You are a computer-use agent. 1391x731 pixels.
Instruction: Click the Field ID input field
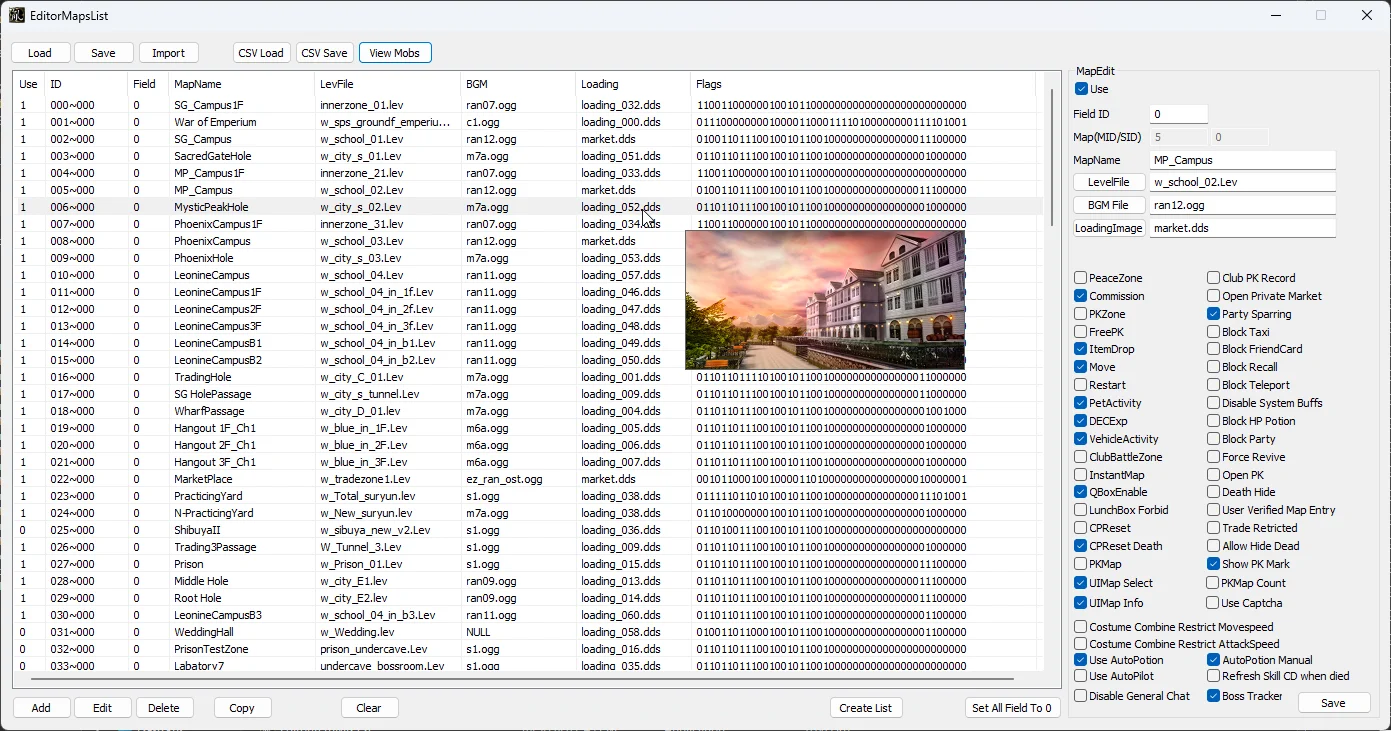(x=1178, y=114)
